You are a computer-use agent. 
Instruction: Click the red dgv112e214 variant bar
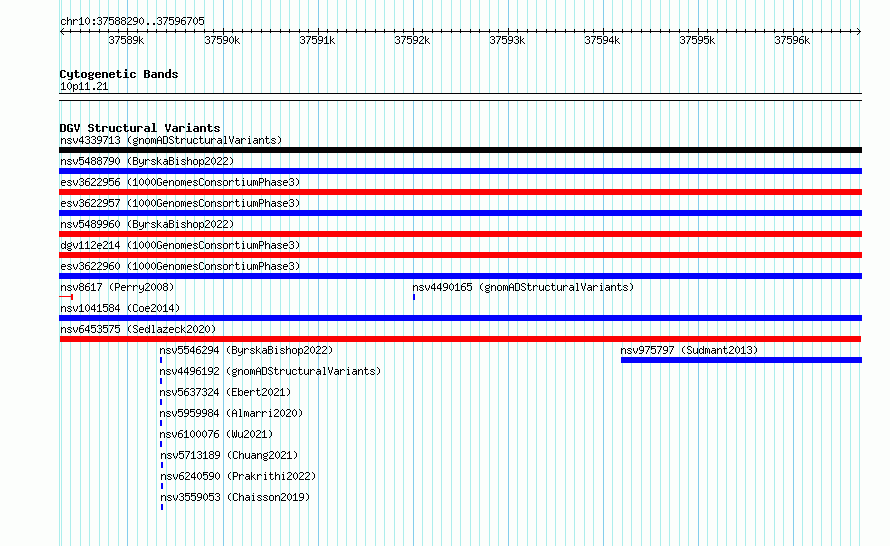click(x=460, y=255)
